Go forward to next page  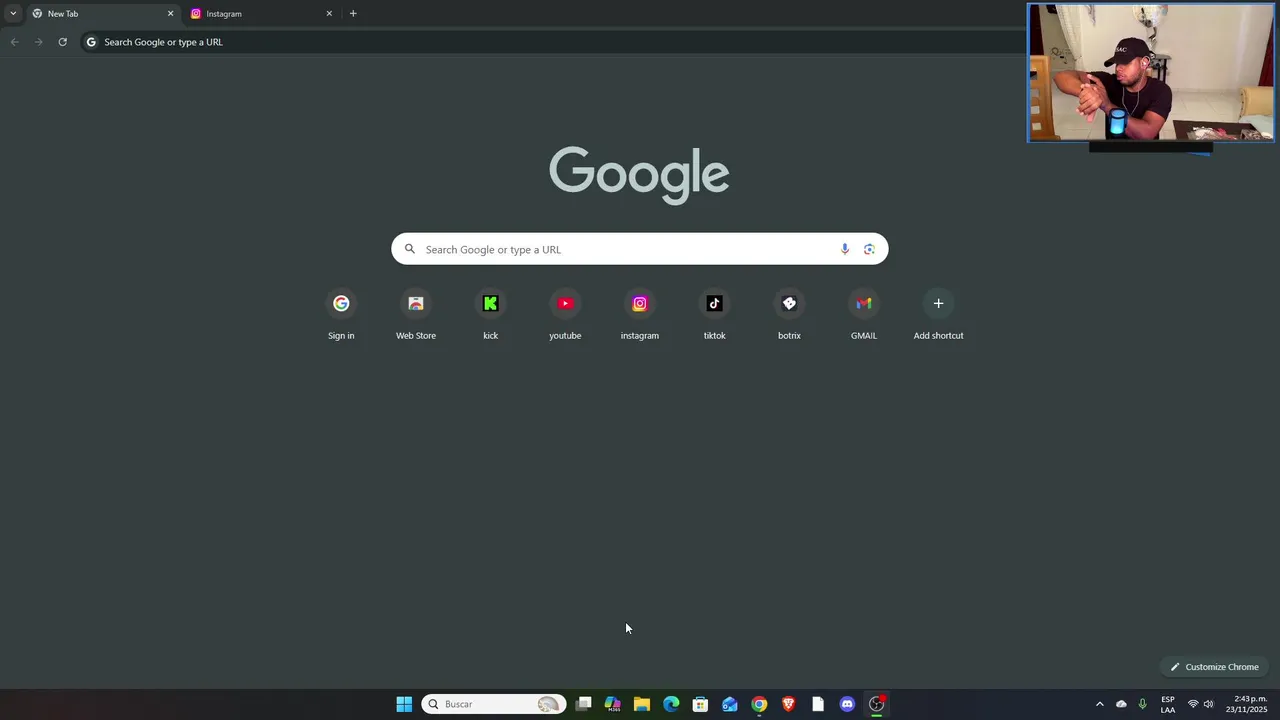(x=38, y=42)
